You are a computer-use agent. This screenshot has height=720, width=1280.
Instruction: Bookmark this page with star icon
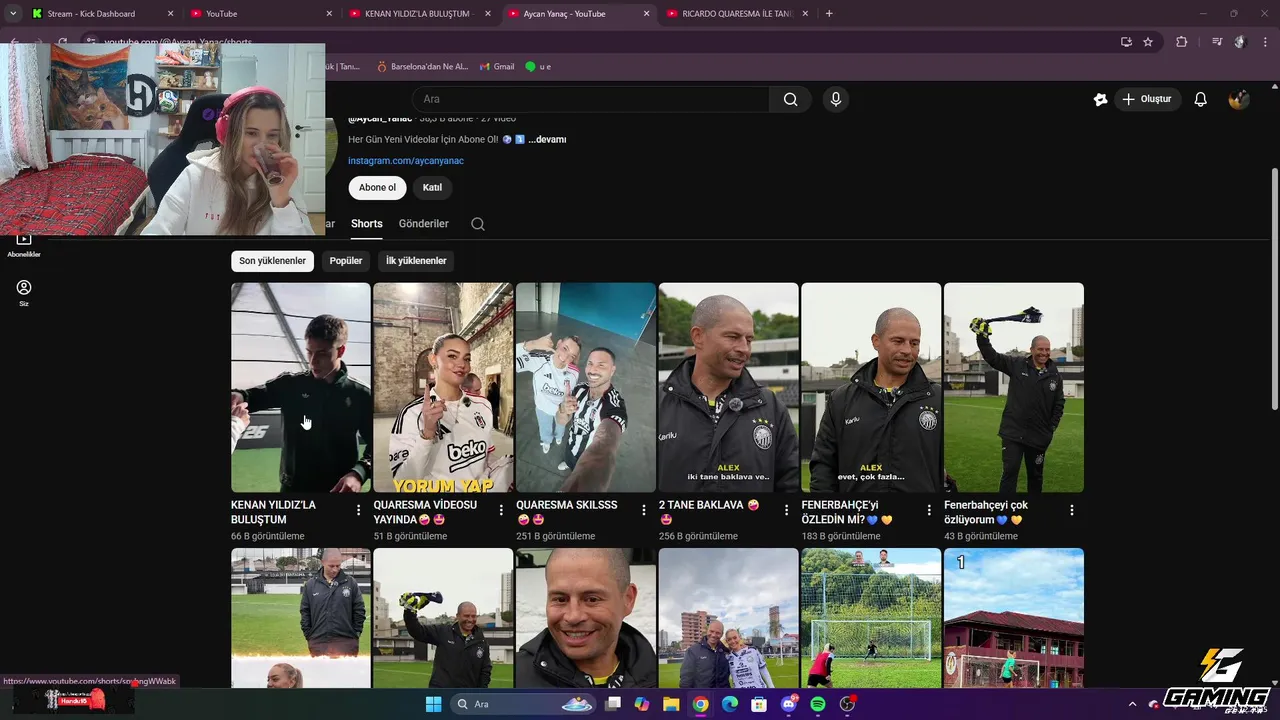(1148, 42)
